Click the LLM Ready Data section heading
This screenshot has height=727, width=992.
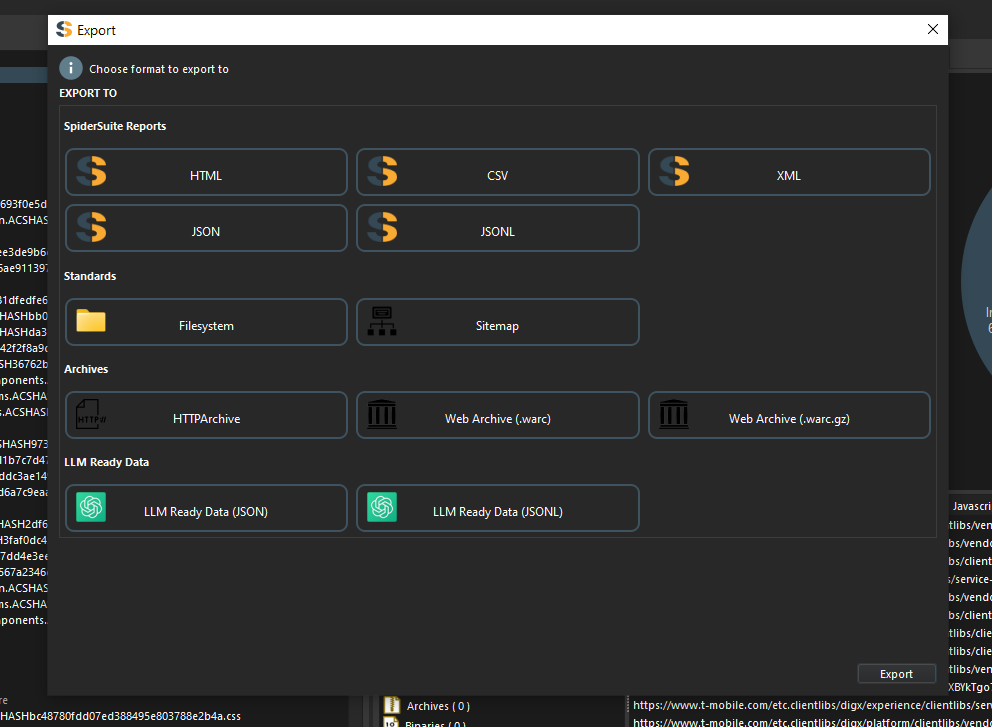(x=106, y=462)
